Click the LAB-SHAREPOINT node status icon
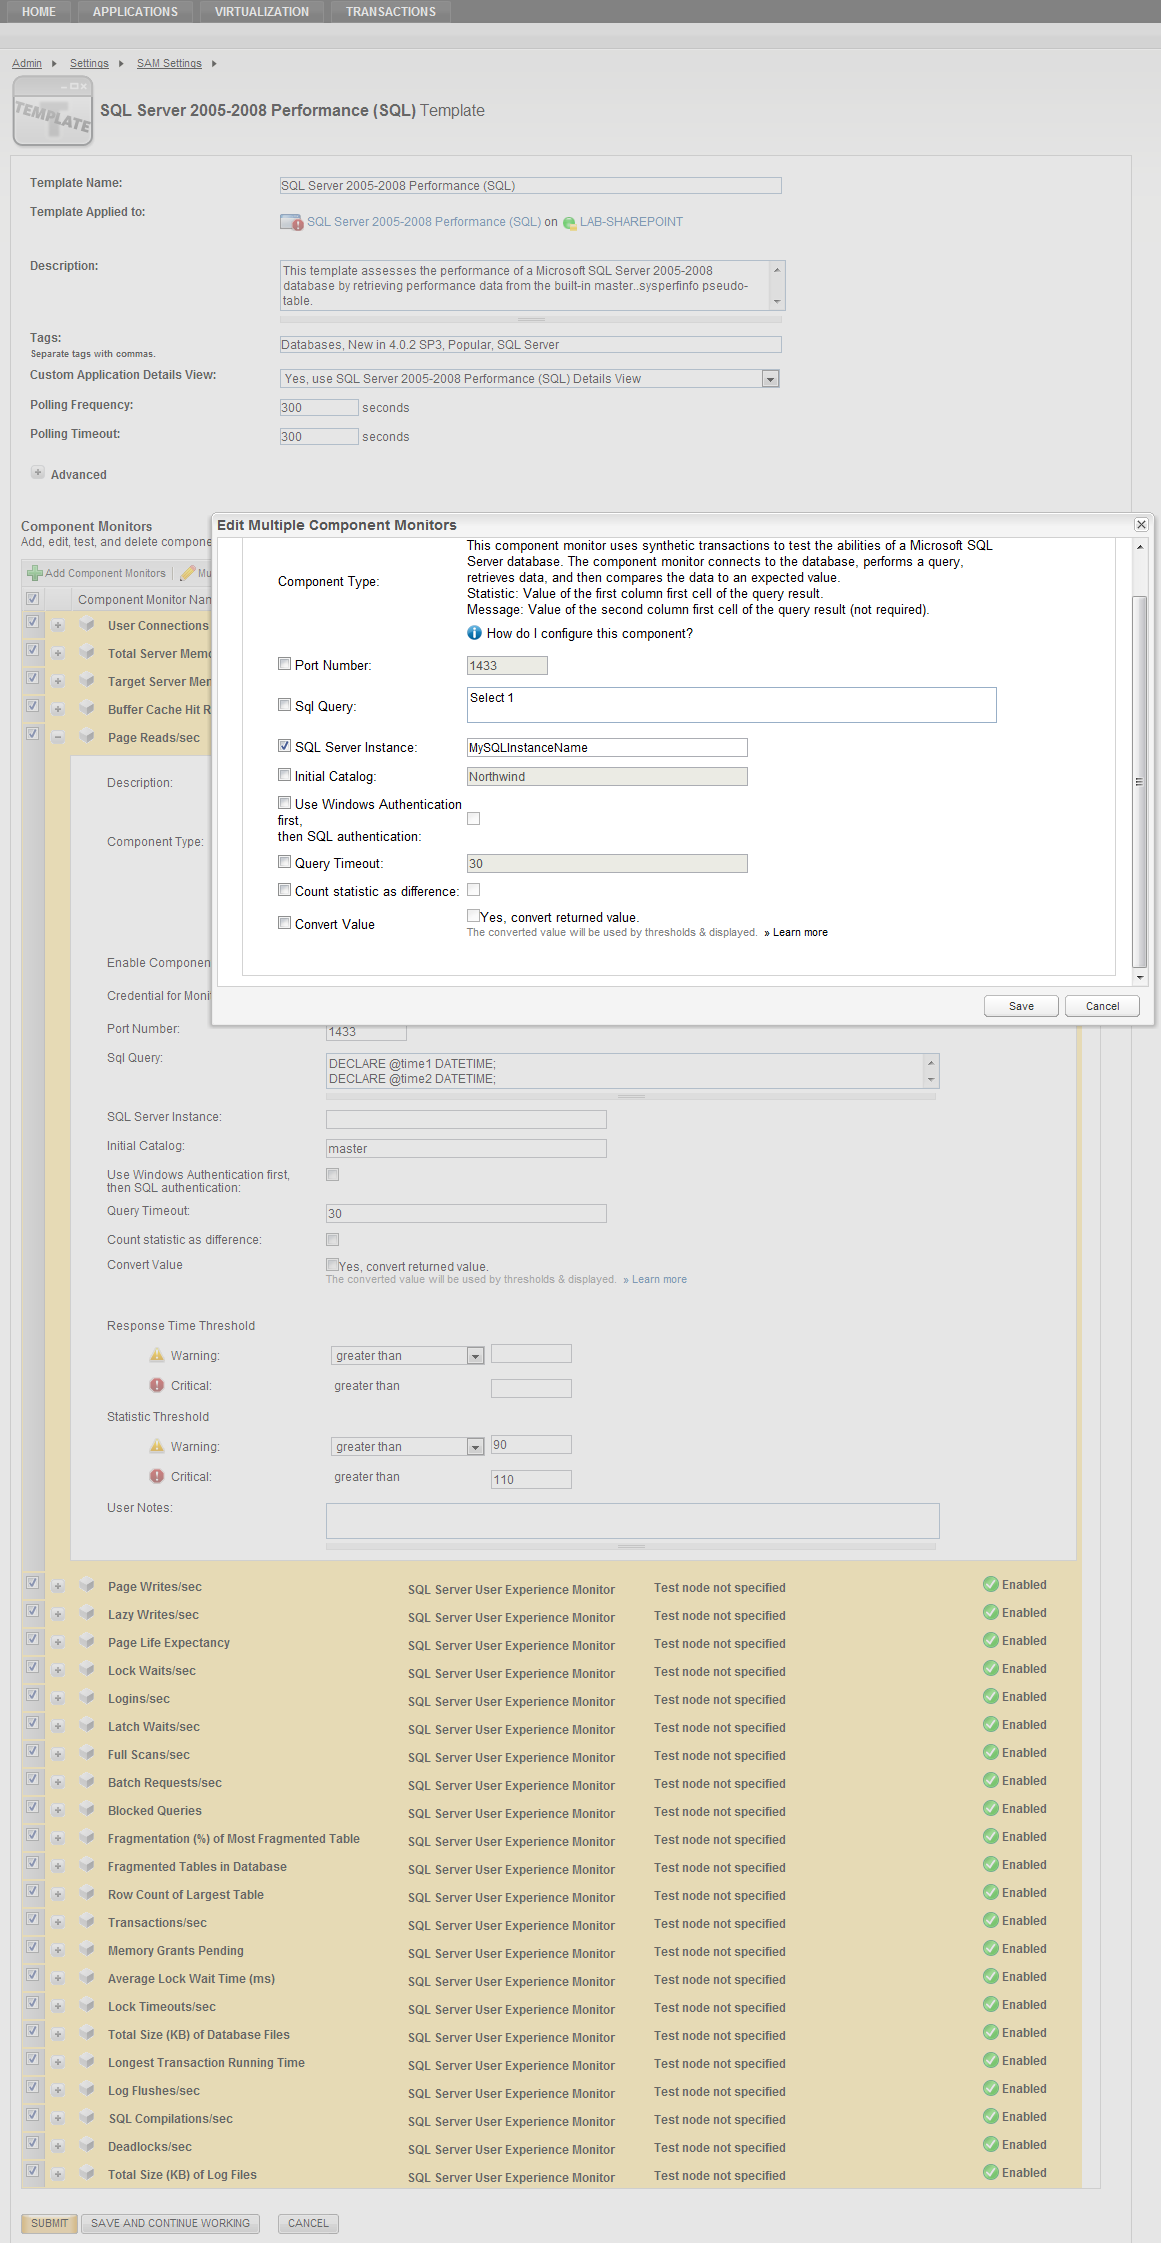The width and height of the screenshot is (1161, 2243). [x=569, y=223]
